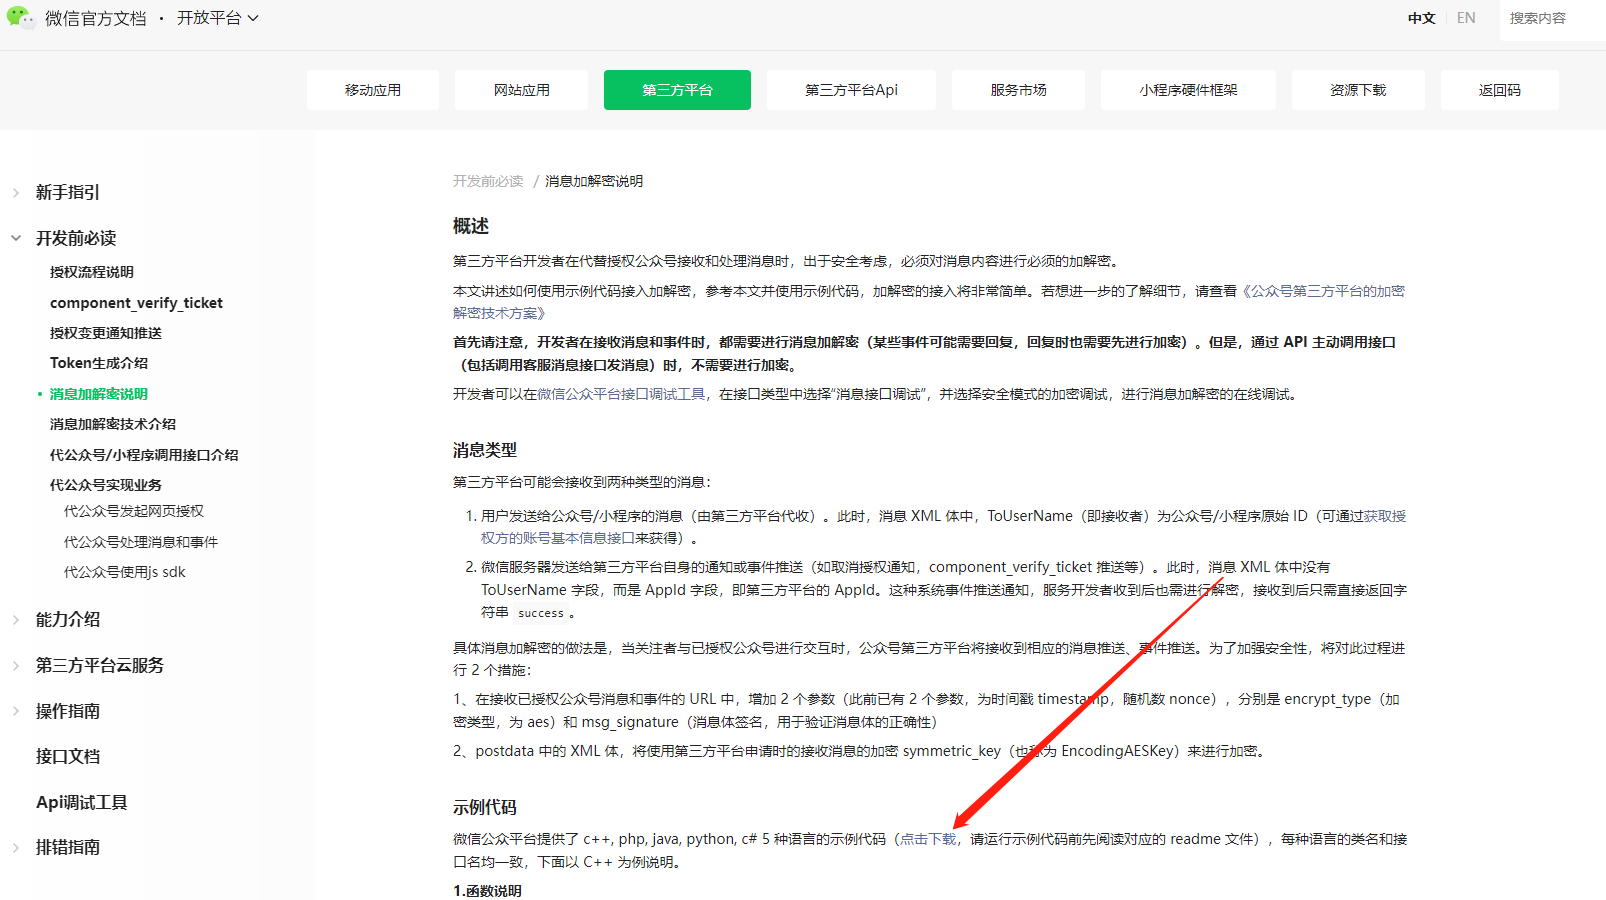Click the 1.函数说明 subheading
1606x900 pixels.
click(x=487, y=891)
